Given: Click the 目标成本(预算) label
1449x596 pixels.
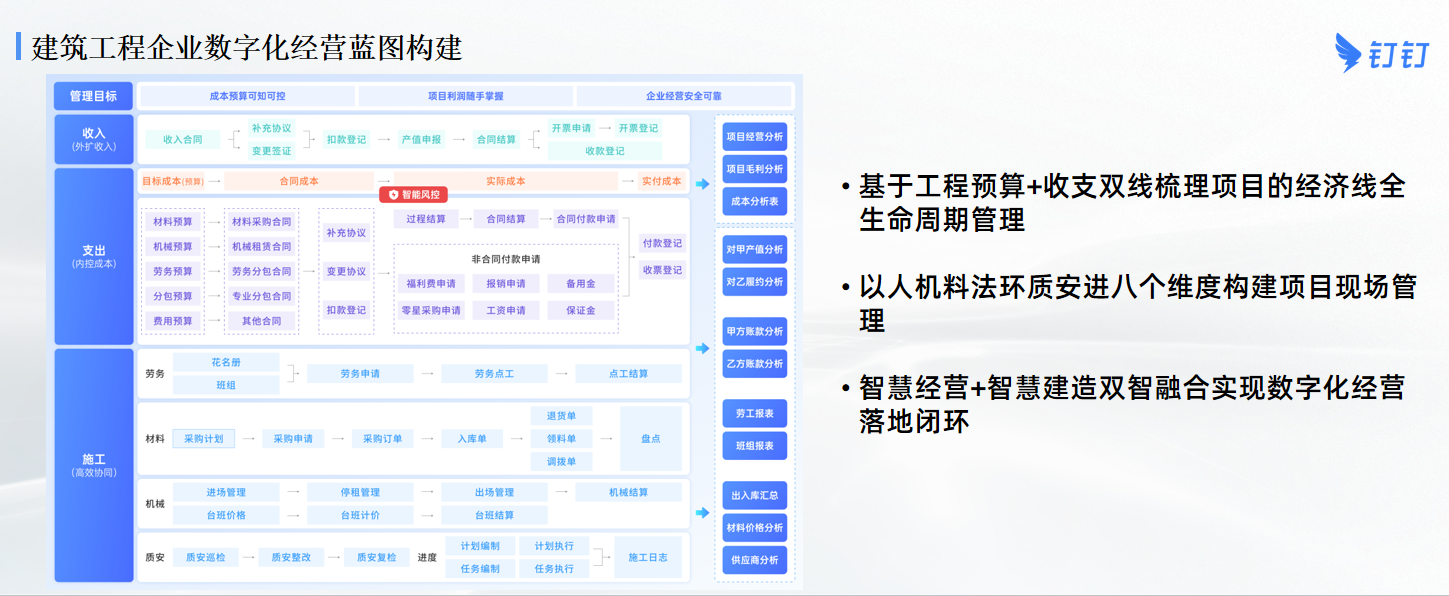Looking at the screenshot, I should point(173,181).
